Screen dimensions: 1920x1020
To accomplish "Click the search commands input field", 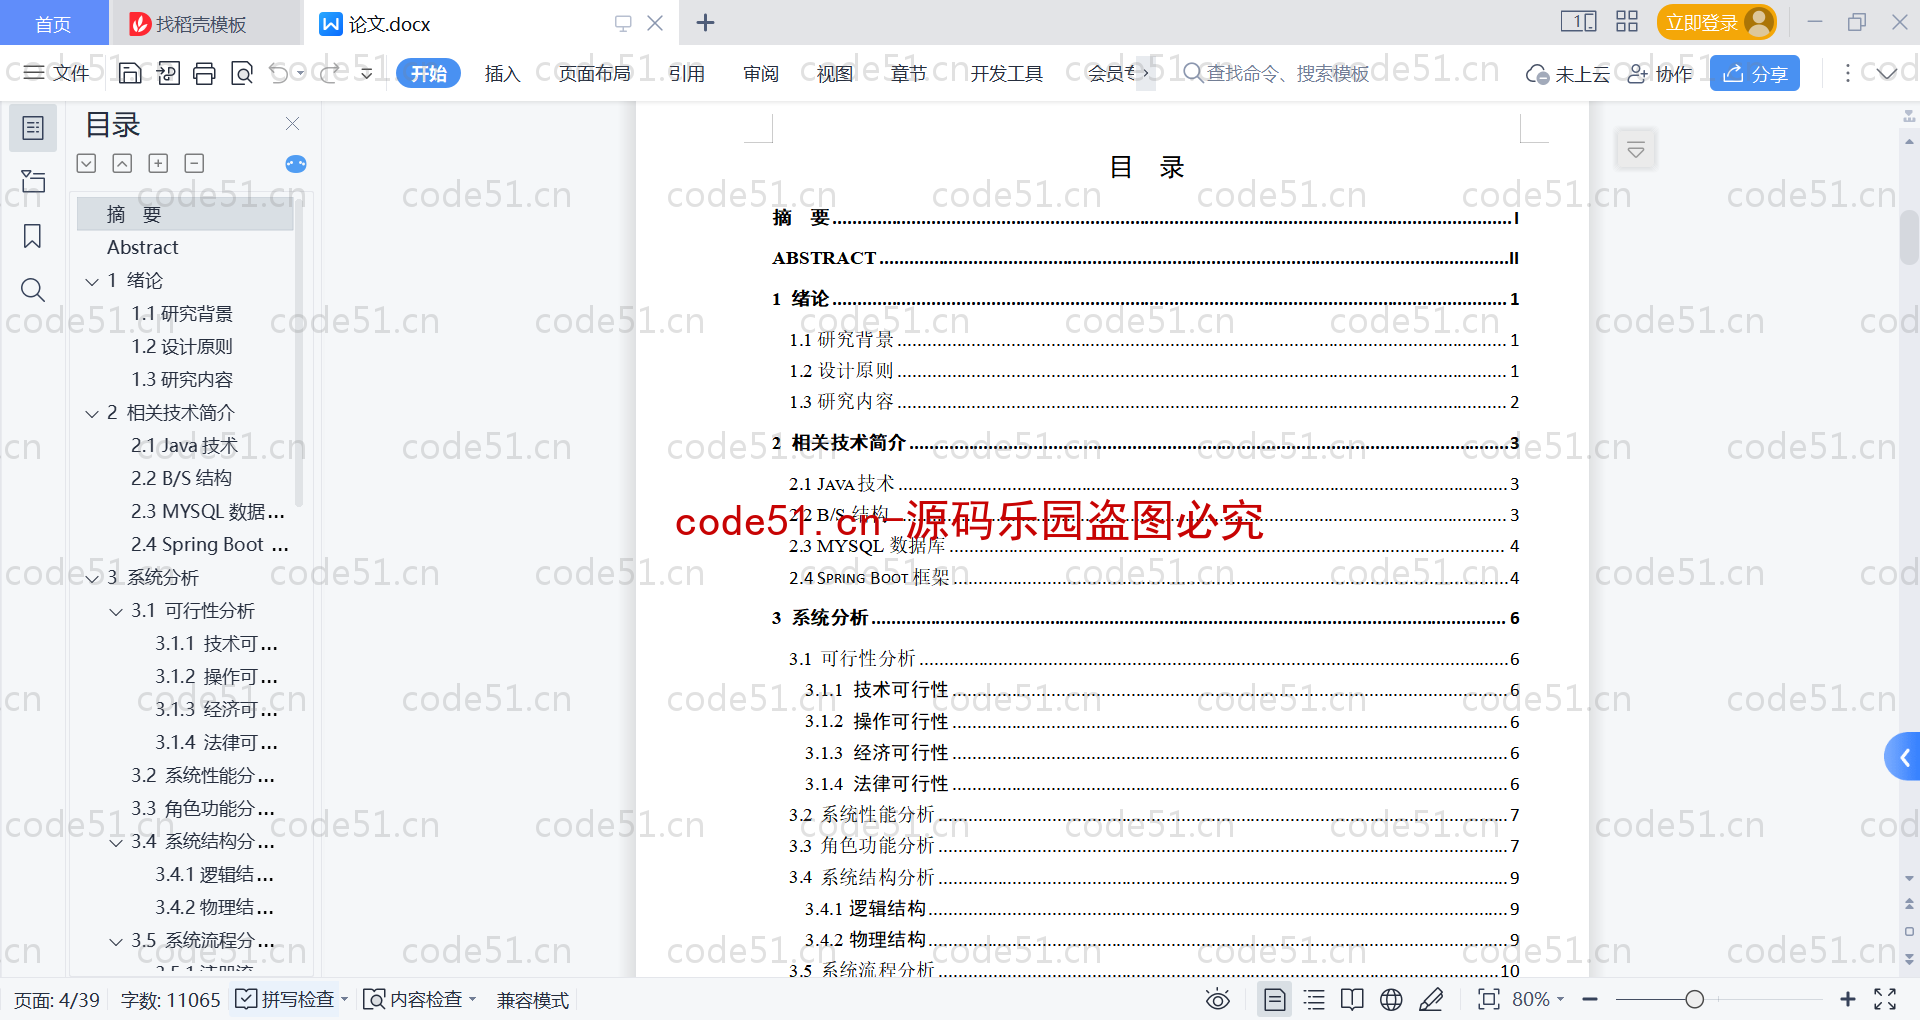I will pyautogui.click(x=1277, y=73).
